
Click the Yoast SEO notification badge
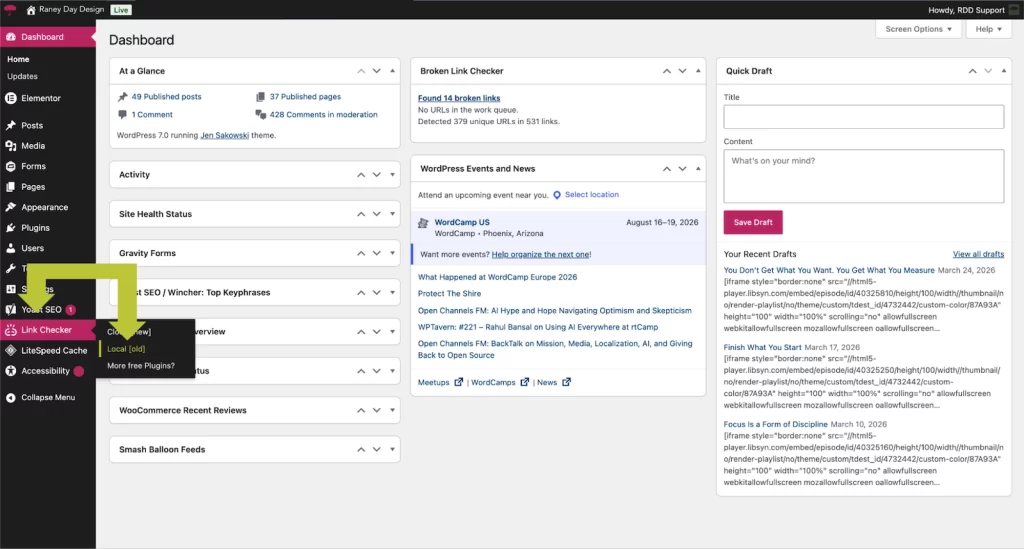(71, 310)
